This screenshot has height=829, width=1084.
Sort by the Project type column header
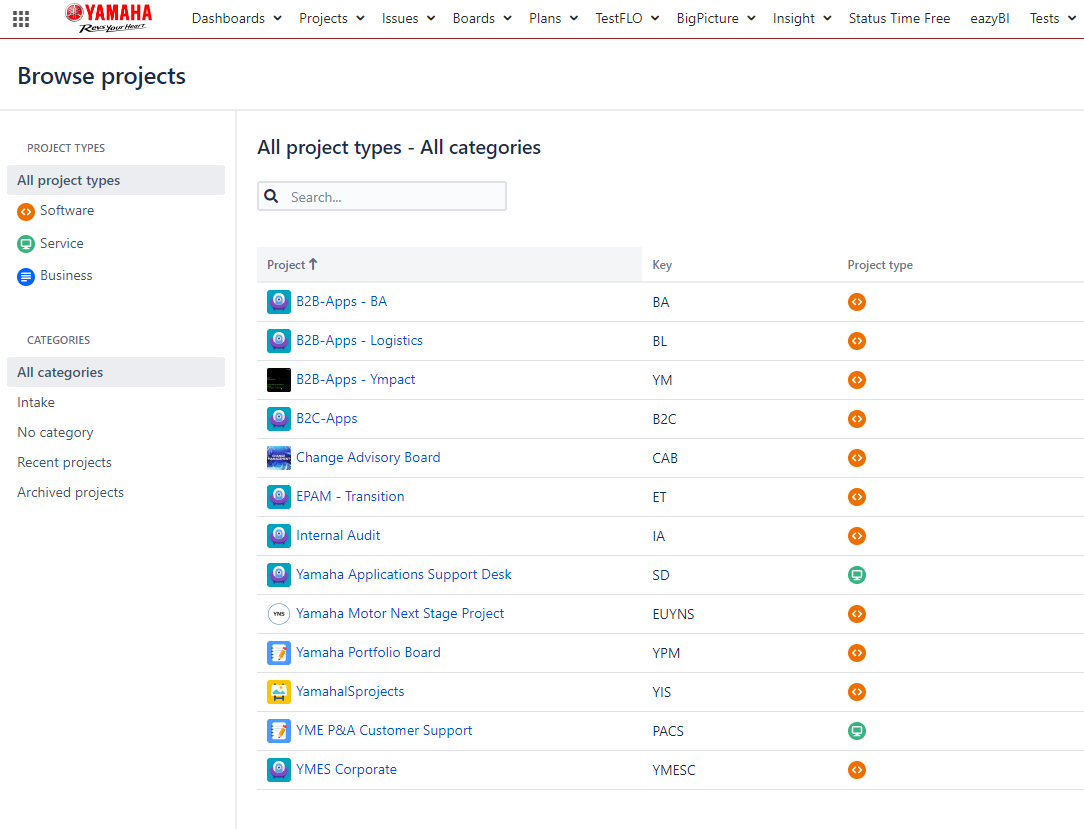click(880, 265)
